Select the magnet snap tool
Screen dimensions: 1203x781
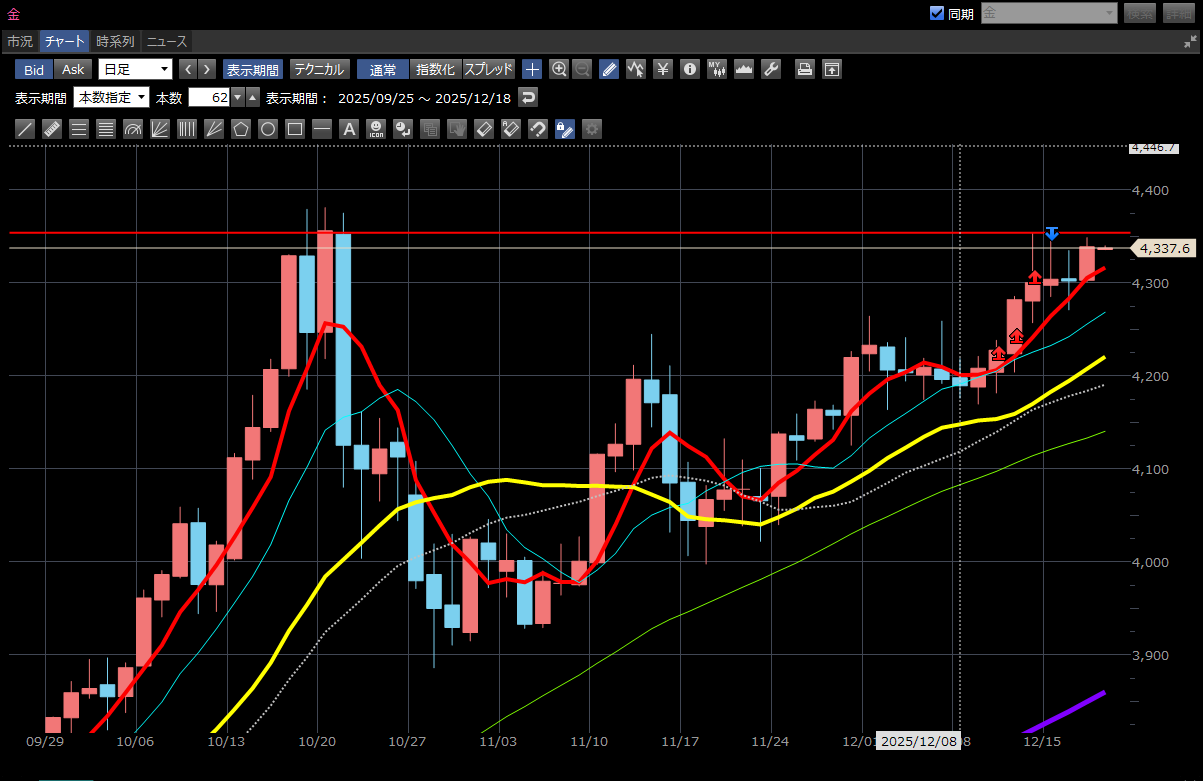tap(537, 129)
